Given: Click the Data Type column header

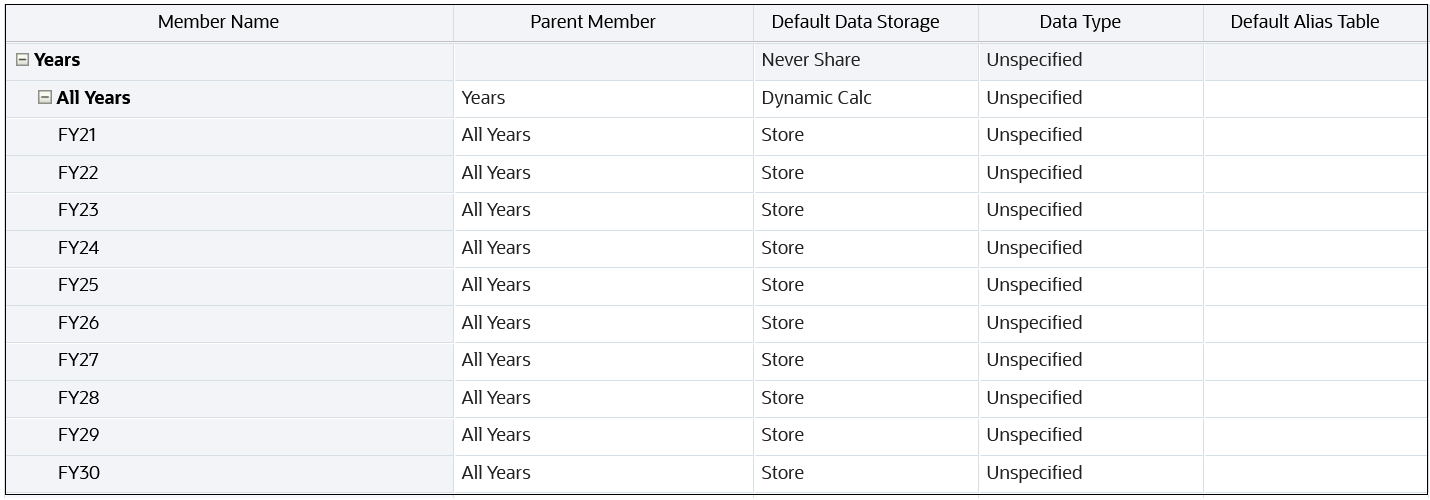Looking at the screenshot, I should (x=1080, y=22).
